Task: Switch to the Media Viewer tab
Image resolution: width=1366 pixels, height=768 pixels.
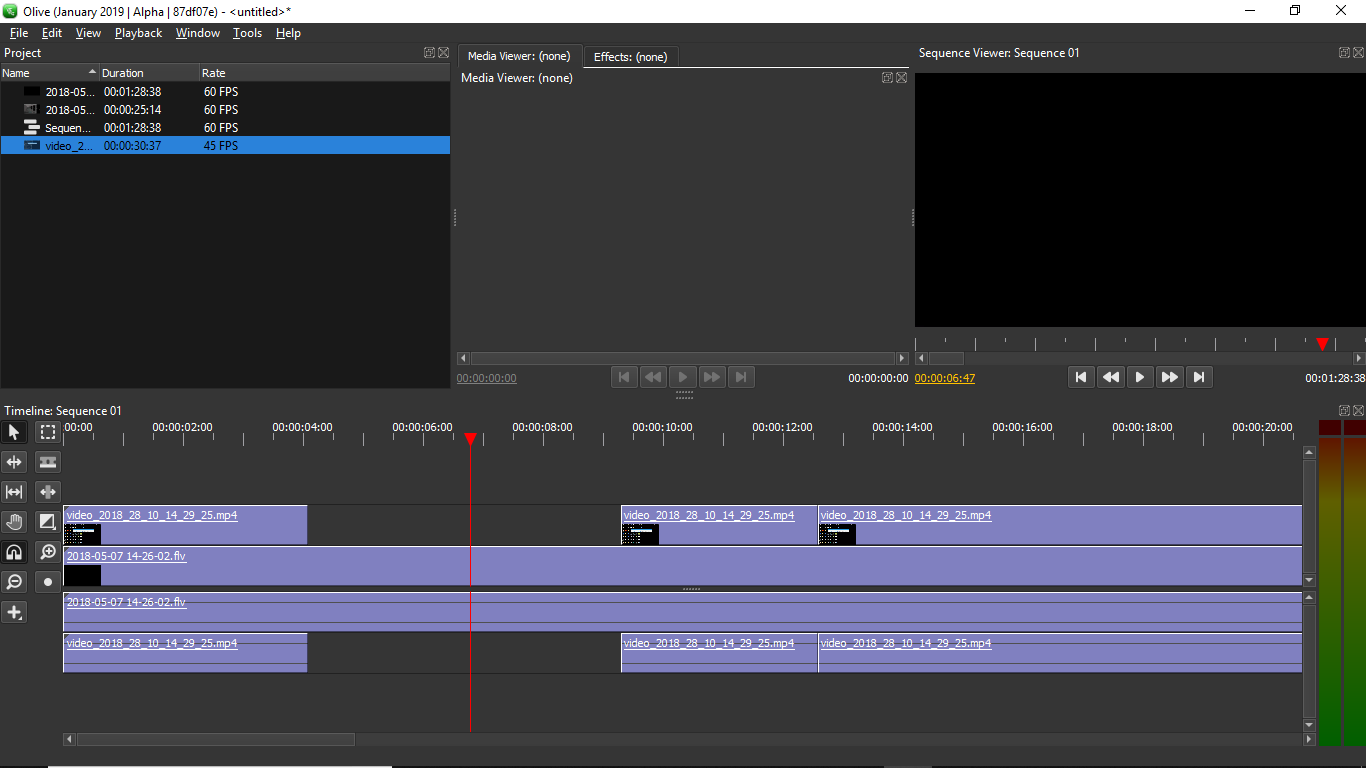Action: tap(519, 56)
